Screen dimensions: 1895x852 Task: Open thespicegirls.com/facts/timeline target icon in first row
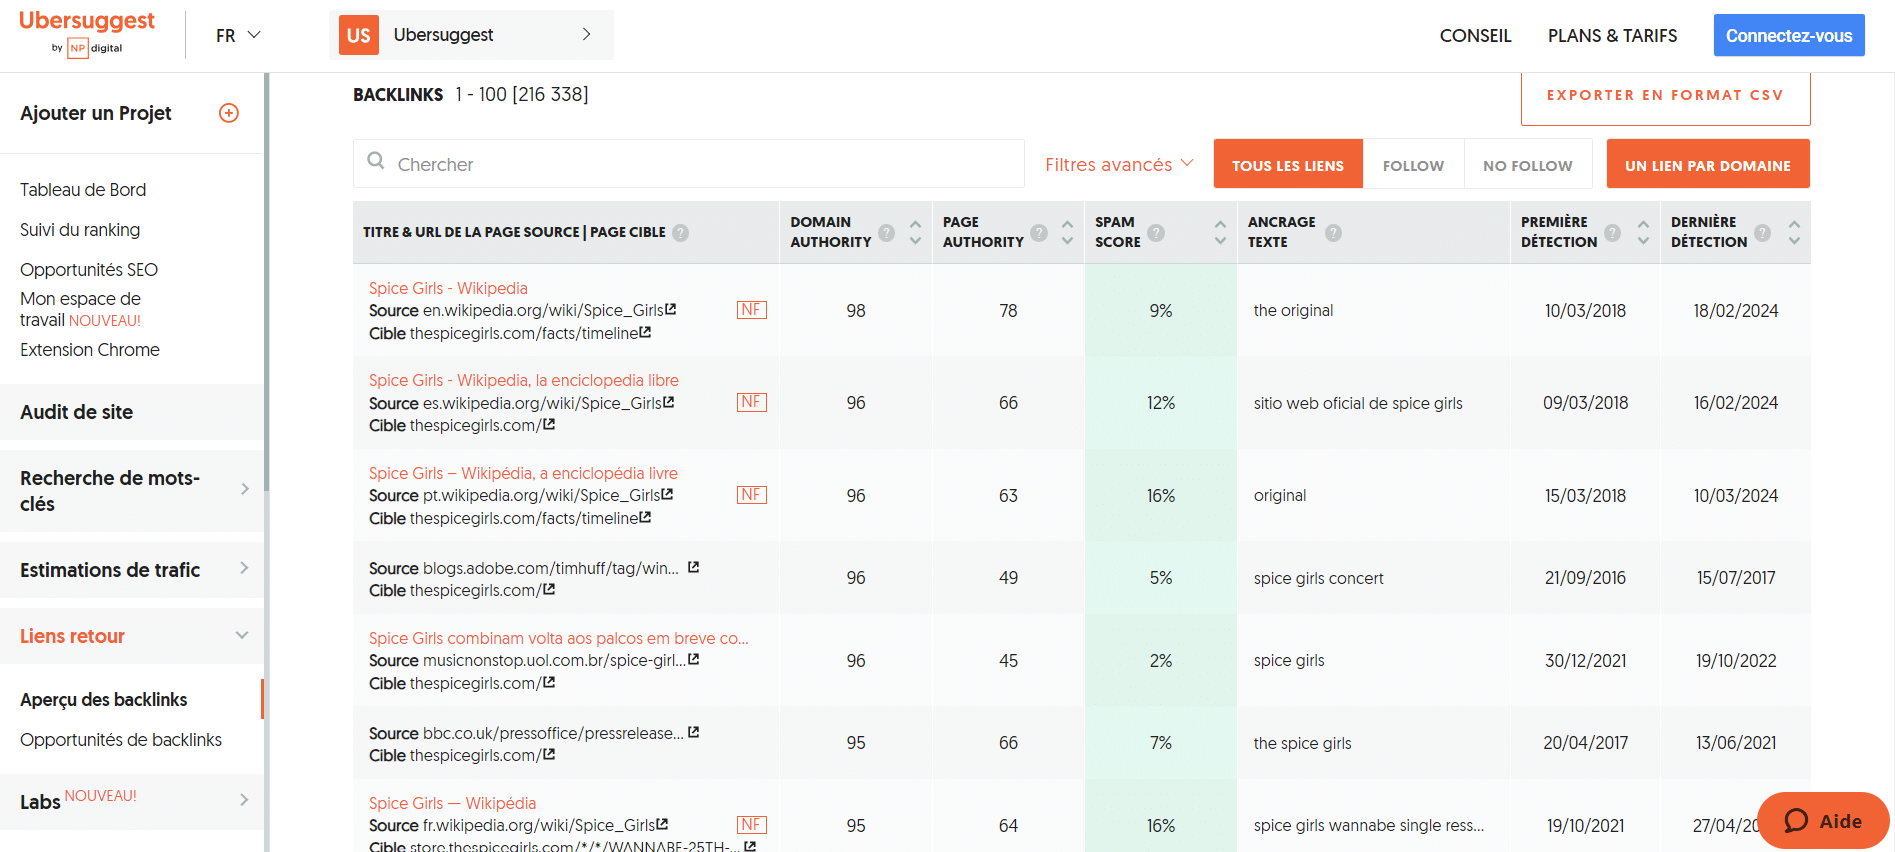pos(645,333)
